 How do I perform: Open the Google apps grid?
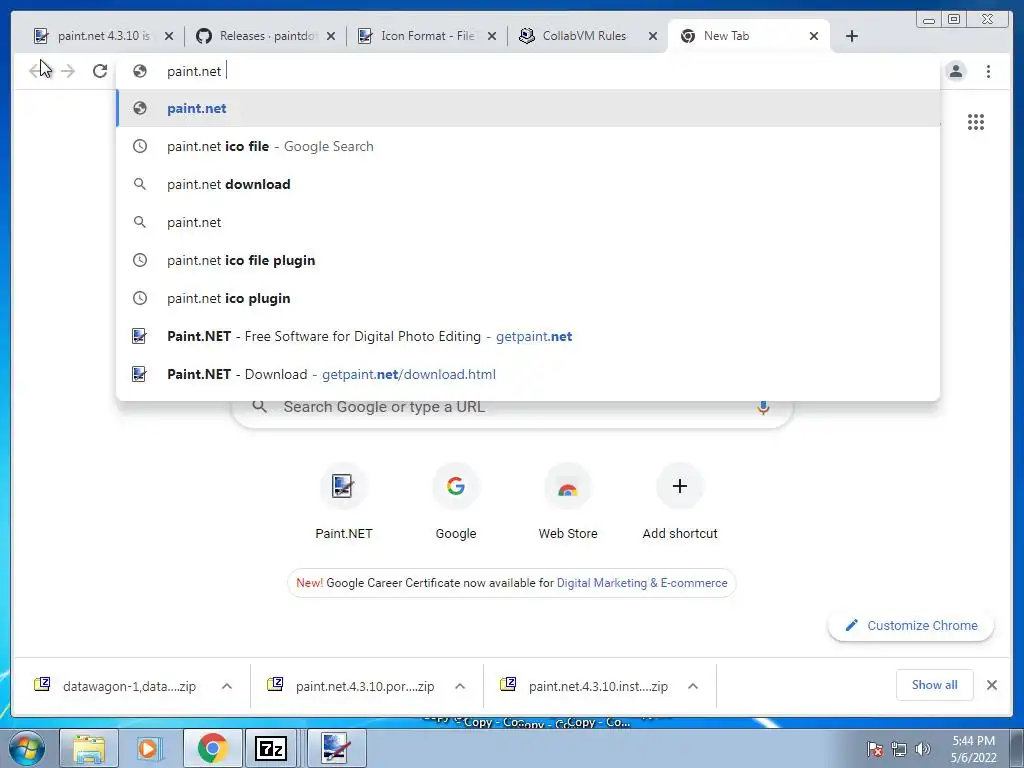click(x=976, y=122)
